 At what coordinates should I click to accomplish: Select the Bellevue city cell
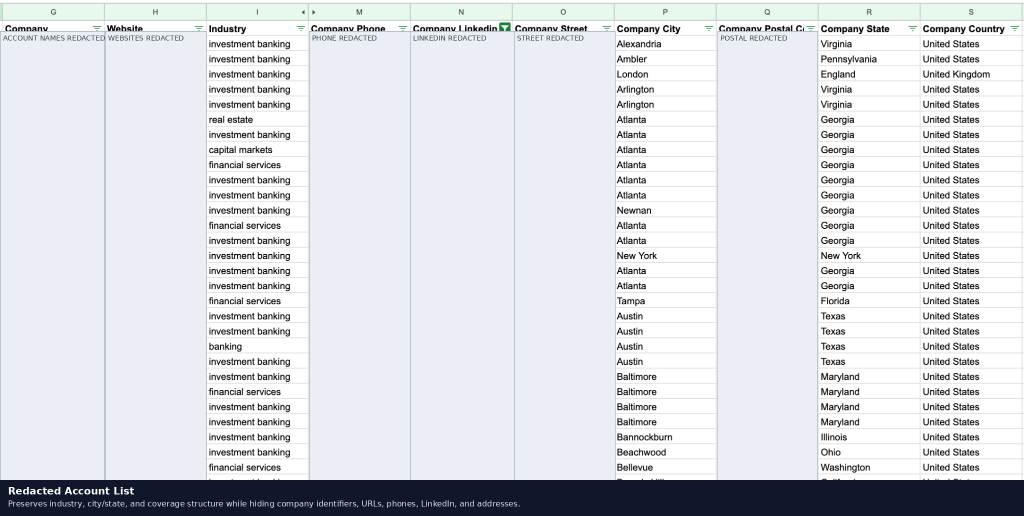(665, 467)
